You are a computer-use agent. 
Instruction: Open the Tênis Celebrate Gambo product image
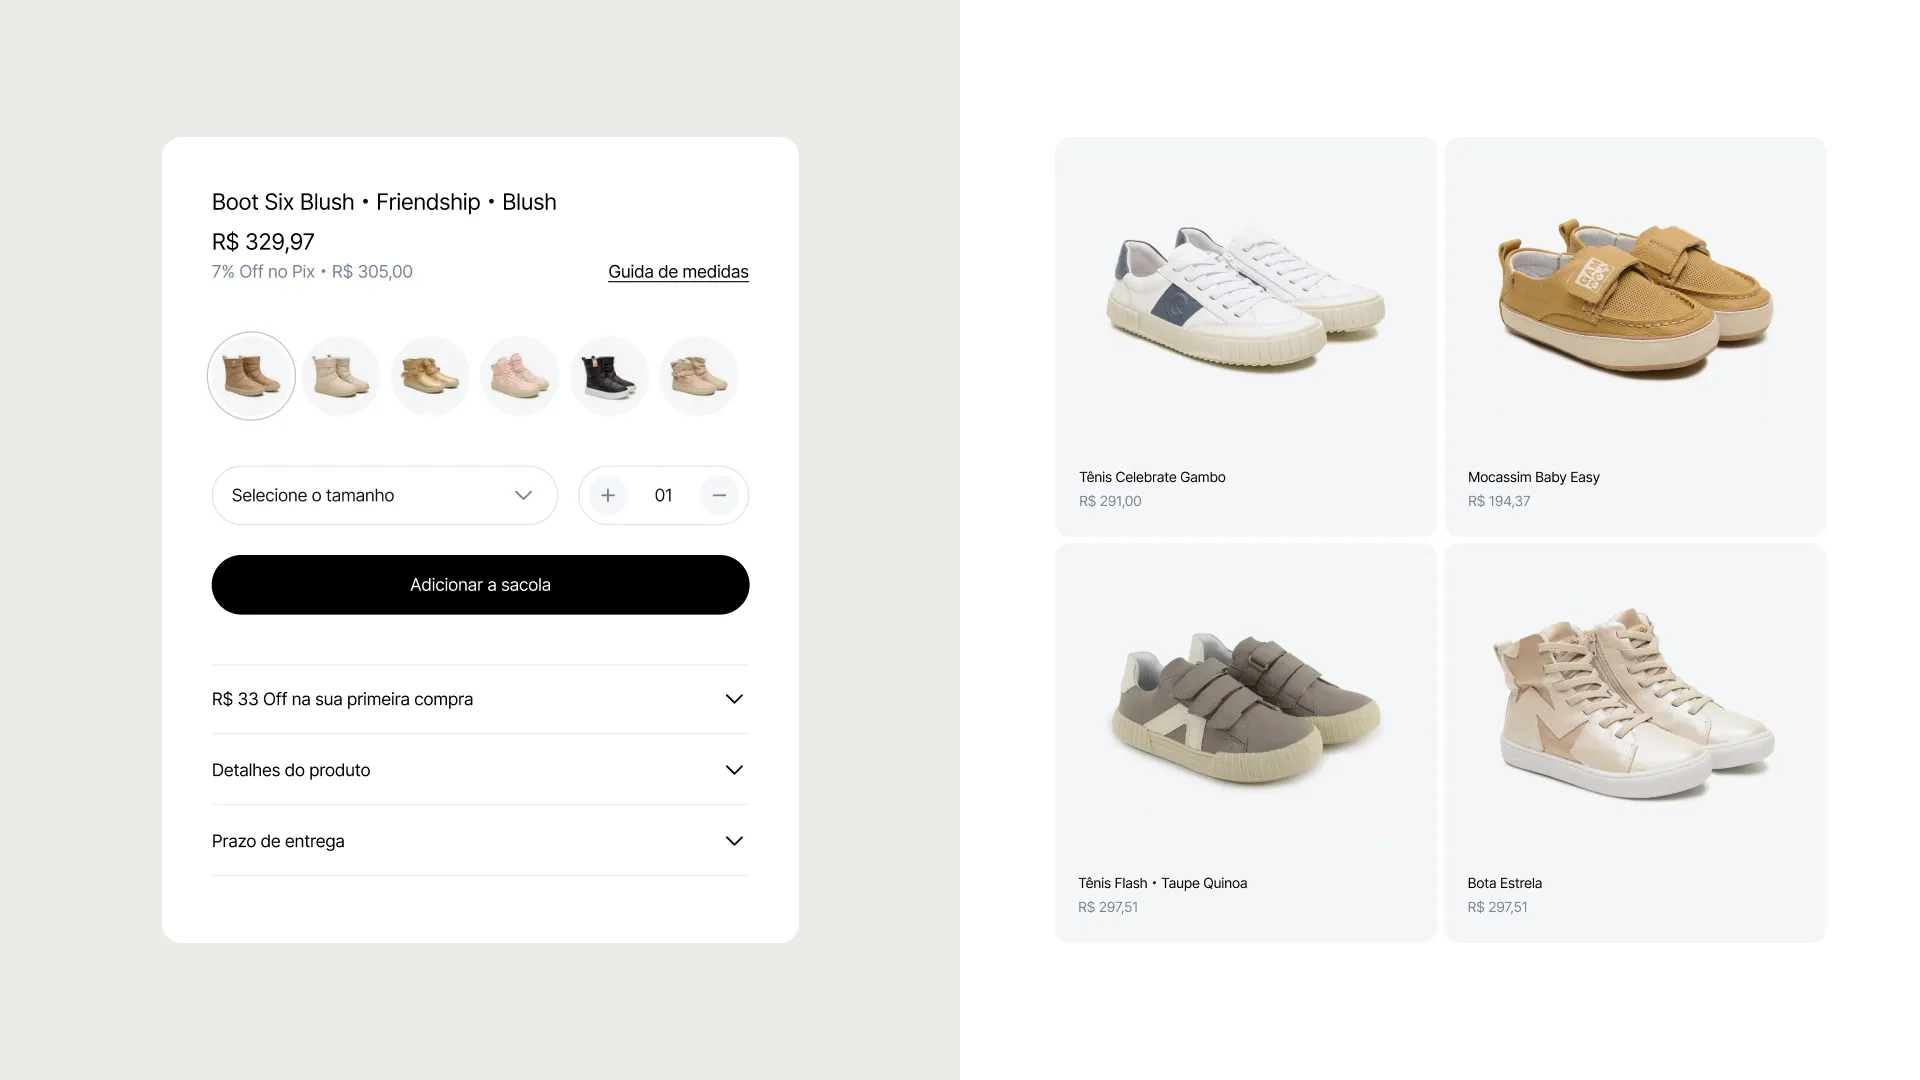(x=1245, y=300)
